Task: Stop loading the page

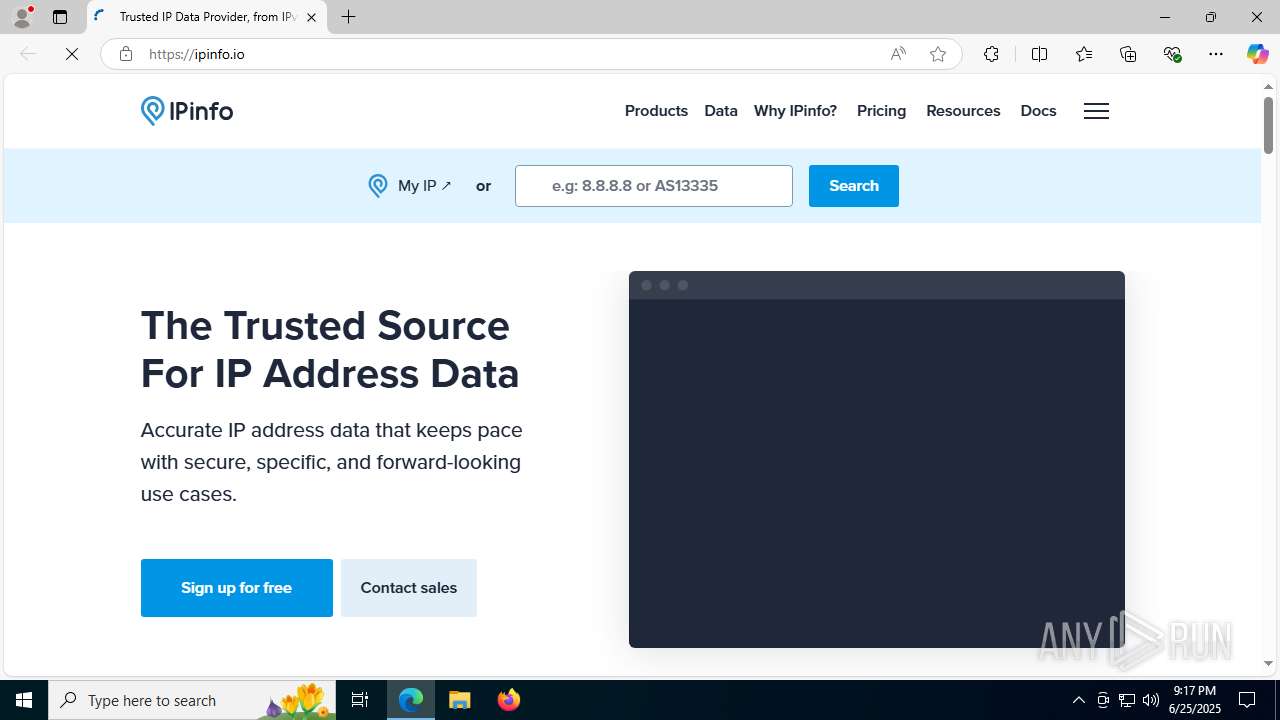Action: (72, 54)
